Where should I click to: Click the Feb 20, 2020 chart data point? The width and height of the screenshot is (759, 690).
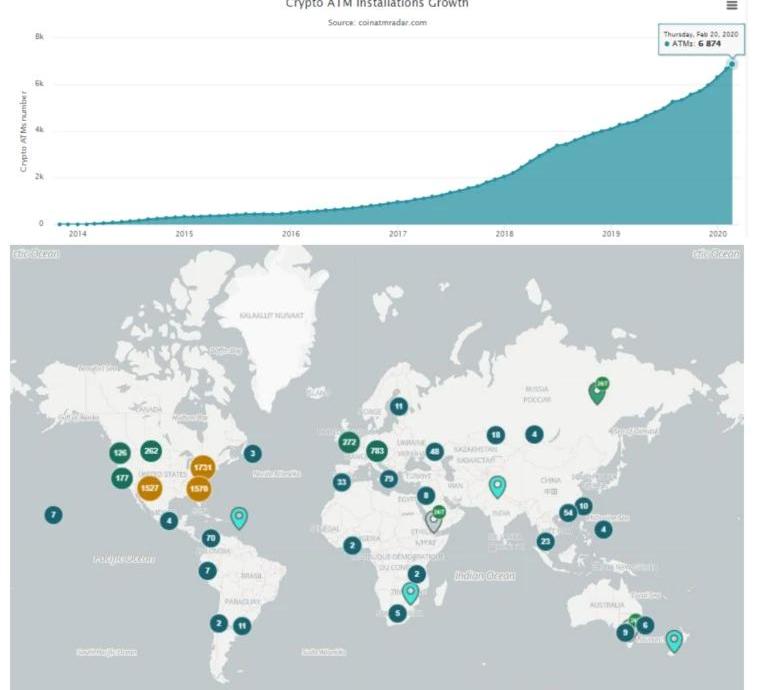click(x=731, y=64)
